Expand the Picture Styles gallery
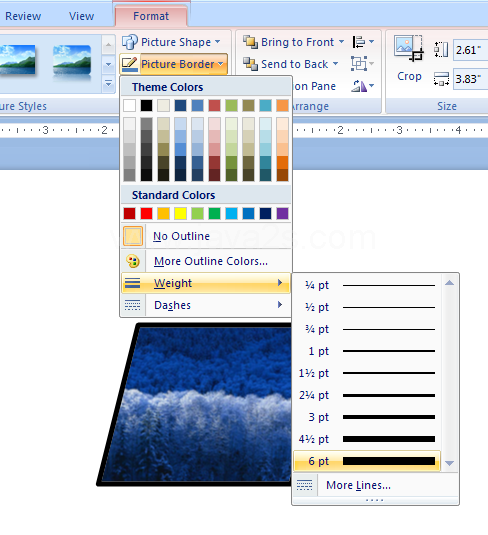The width and height of the screenshot is (488, 535). tap(109, 83)
